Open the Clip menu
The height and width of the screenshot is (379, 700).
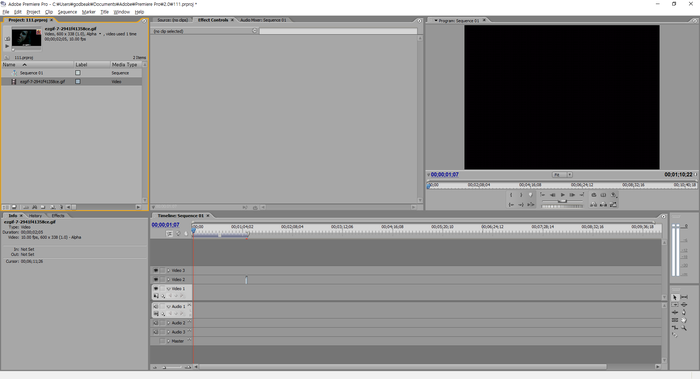coord(49,12)
